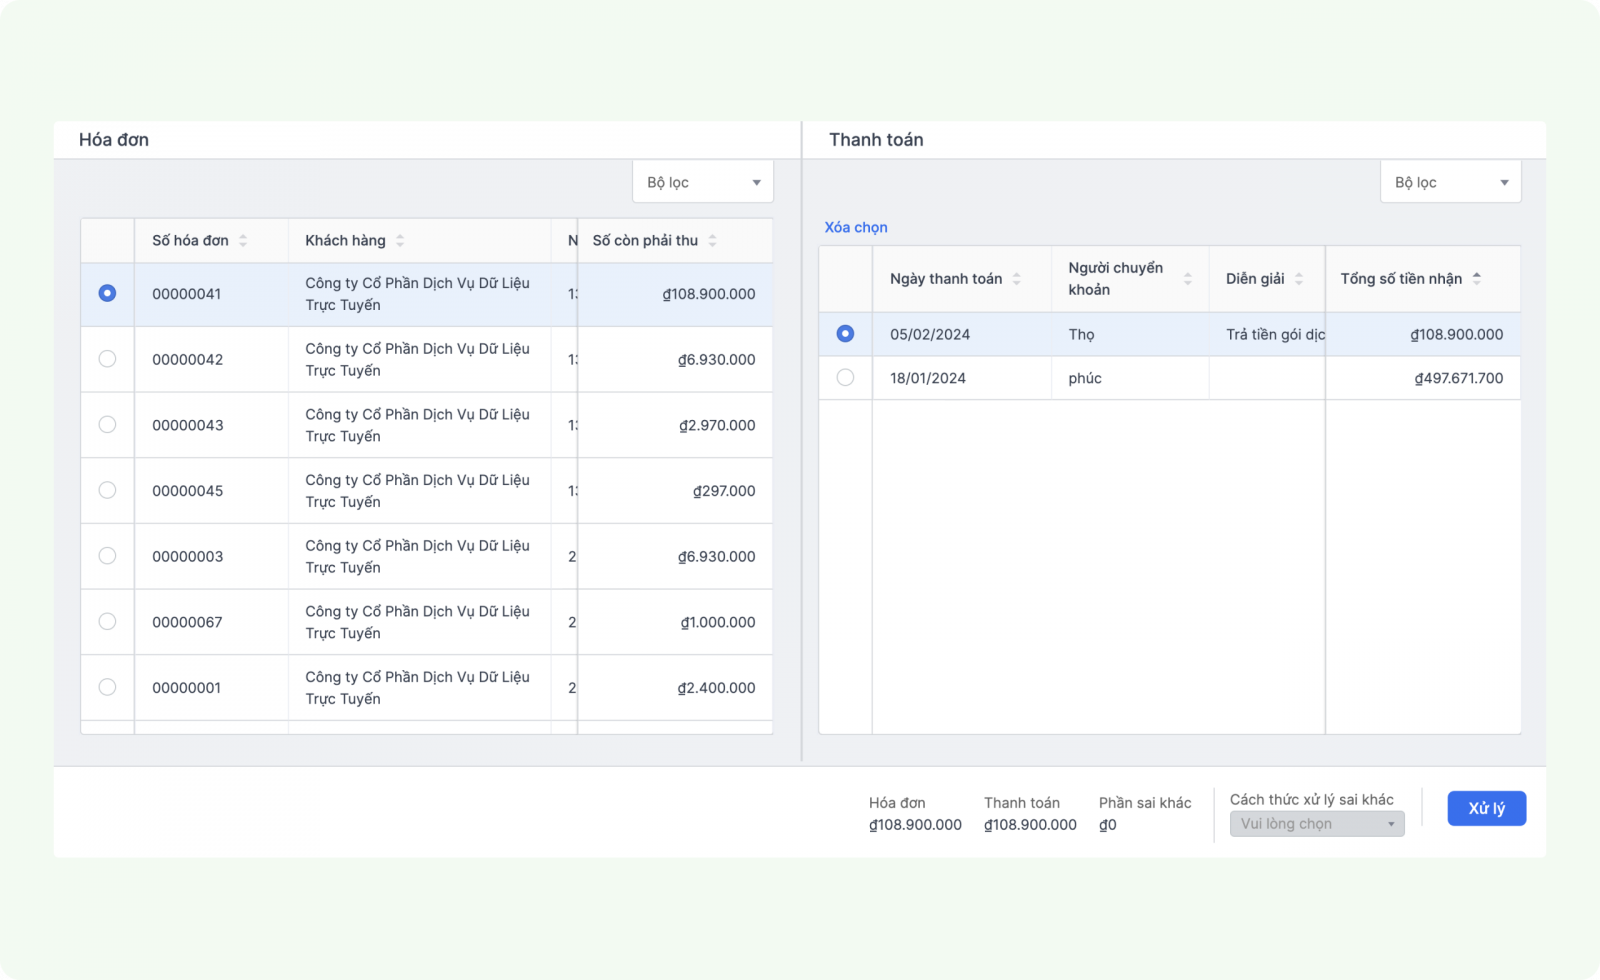The width and height of the screenshot is (1600, 980).
Task: Sort by Ngày thanh toán icon
Action: [x=1016, y=279]
